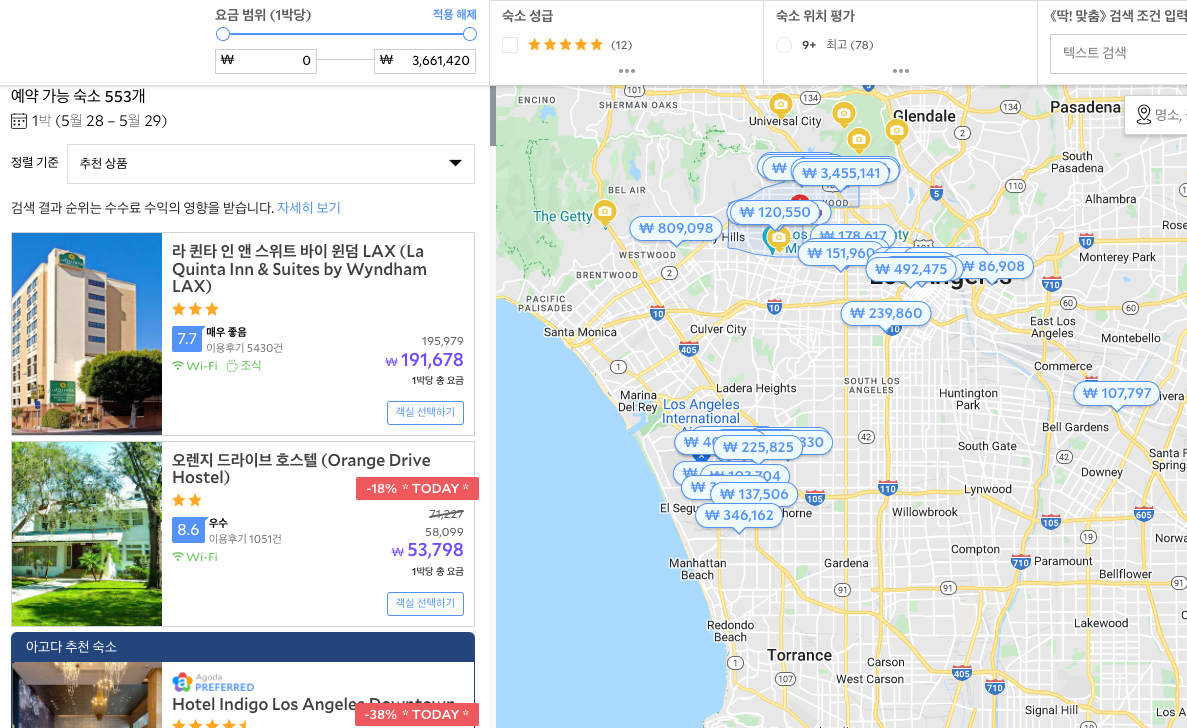
Task: Select the ₩ 809,098 map price marker
Action: pyautogui.click(x=675, y=229)
